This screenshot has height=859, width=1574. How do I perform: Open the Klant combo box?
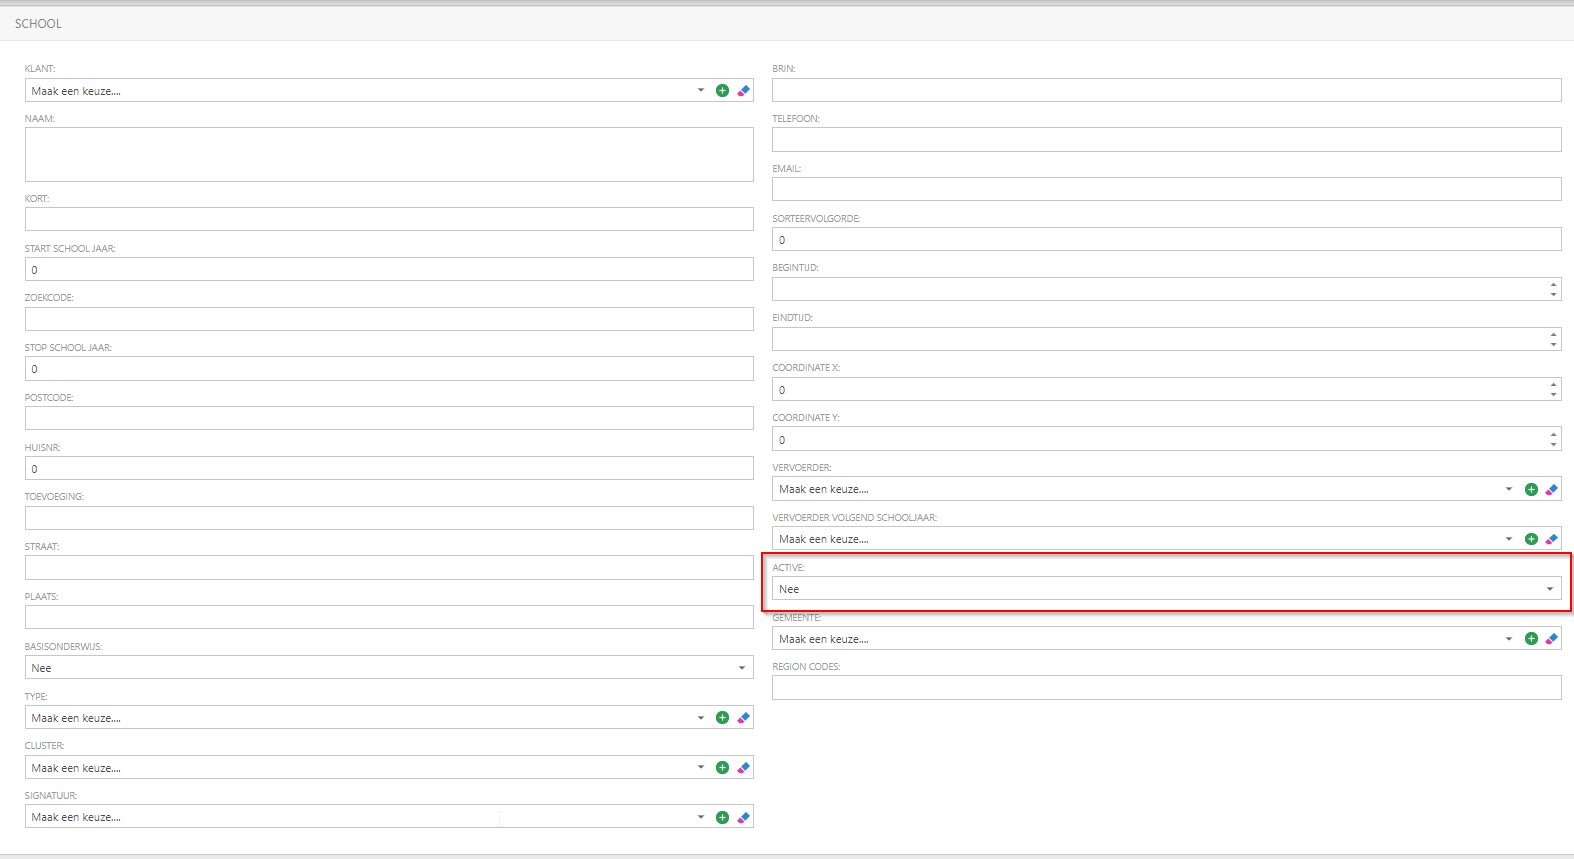(366, 91)
